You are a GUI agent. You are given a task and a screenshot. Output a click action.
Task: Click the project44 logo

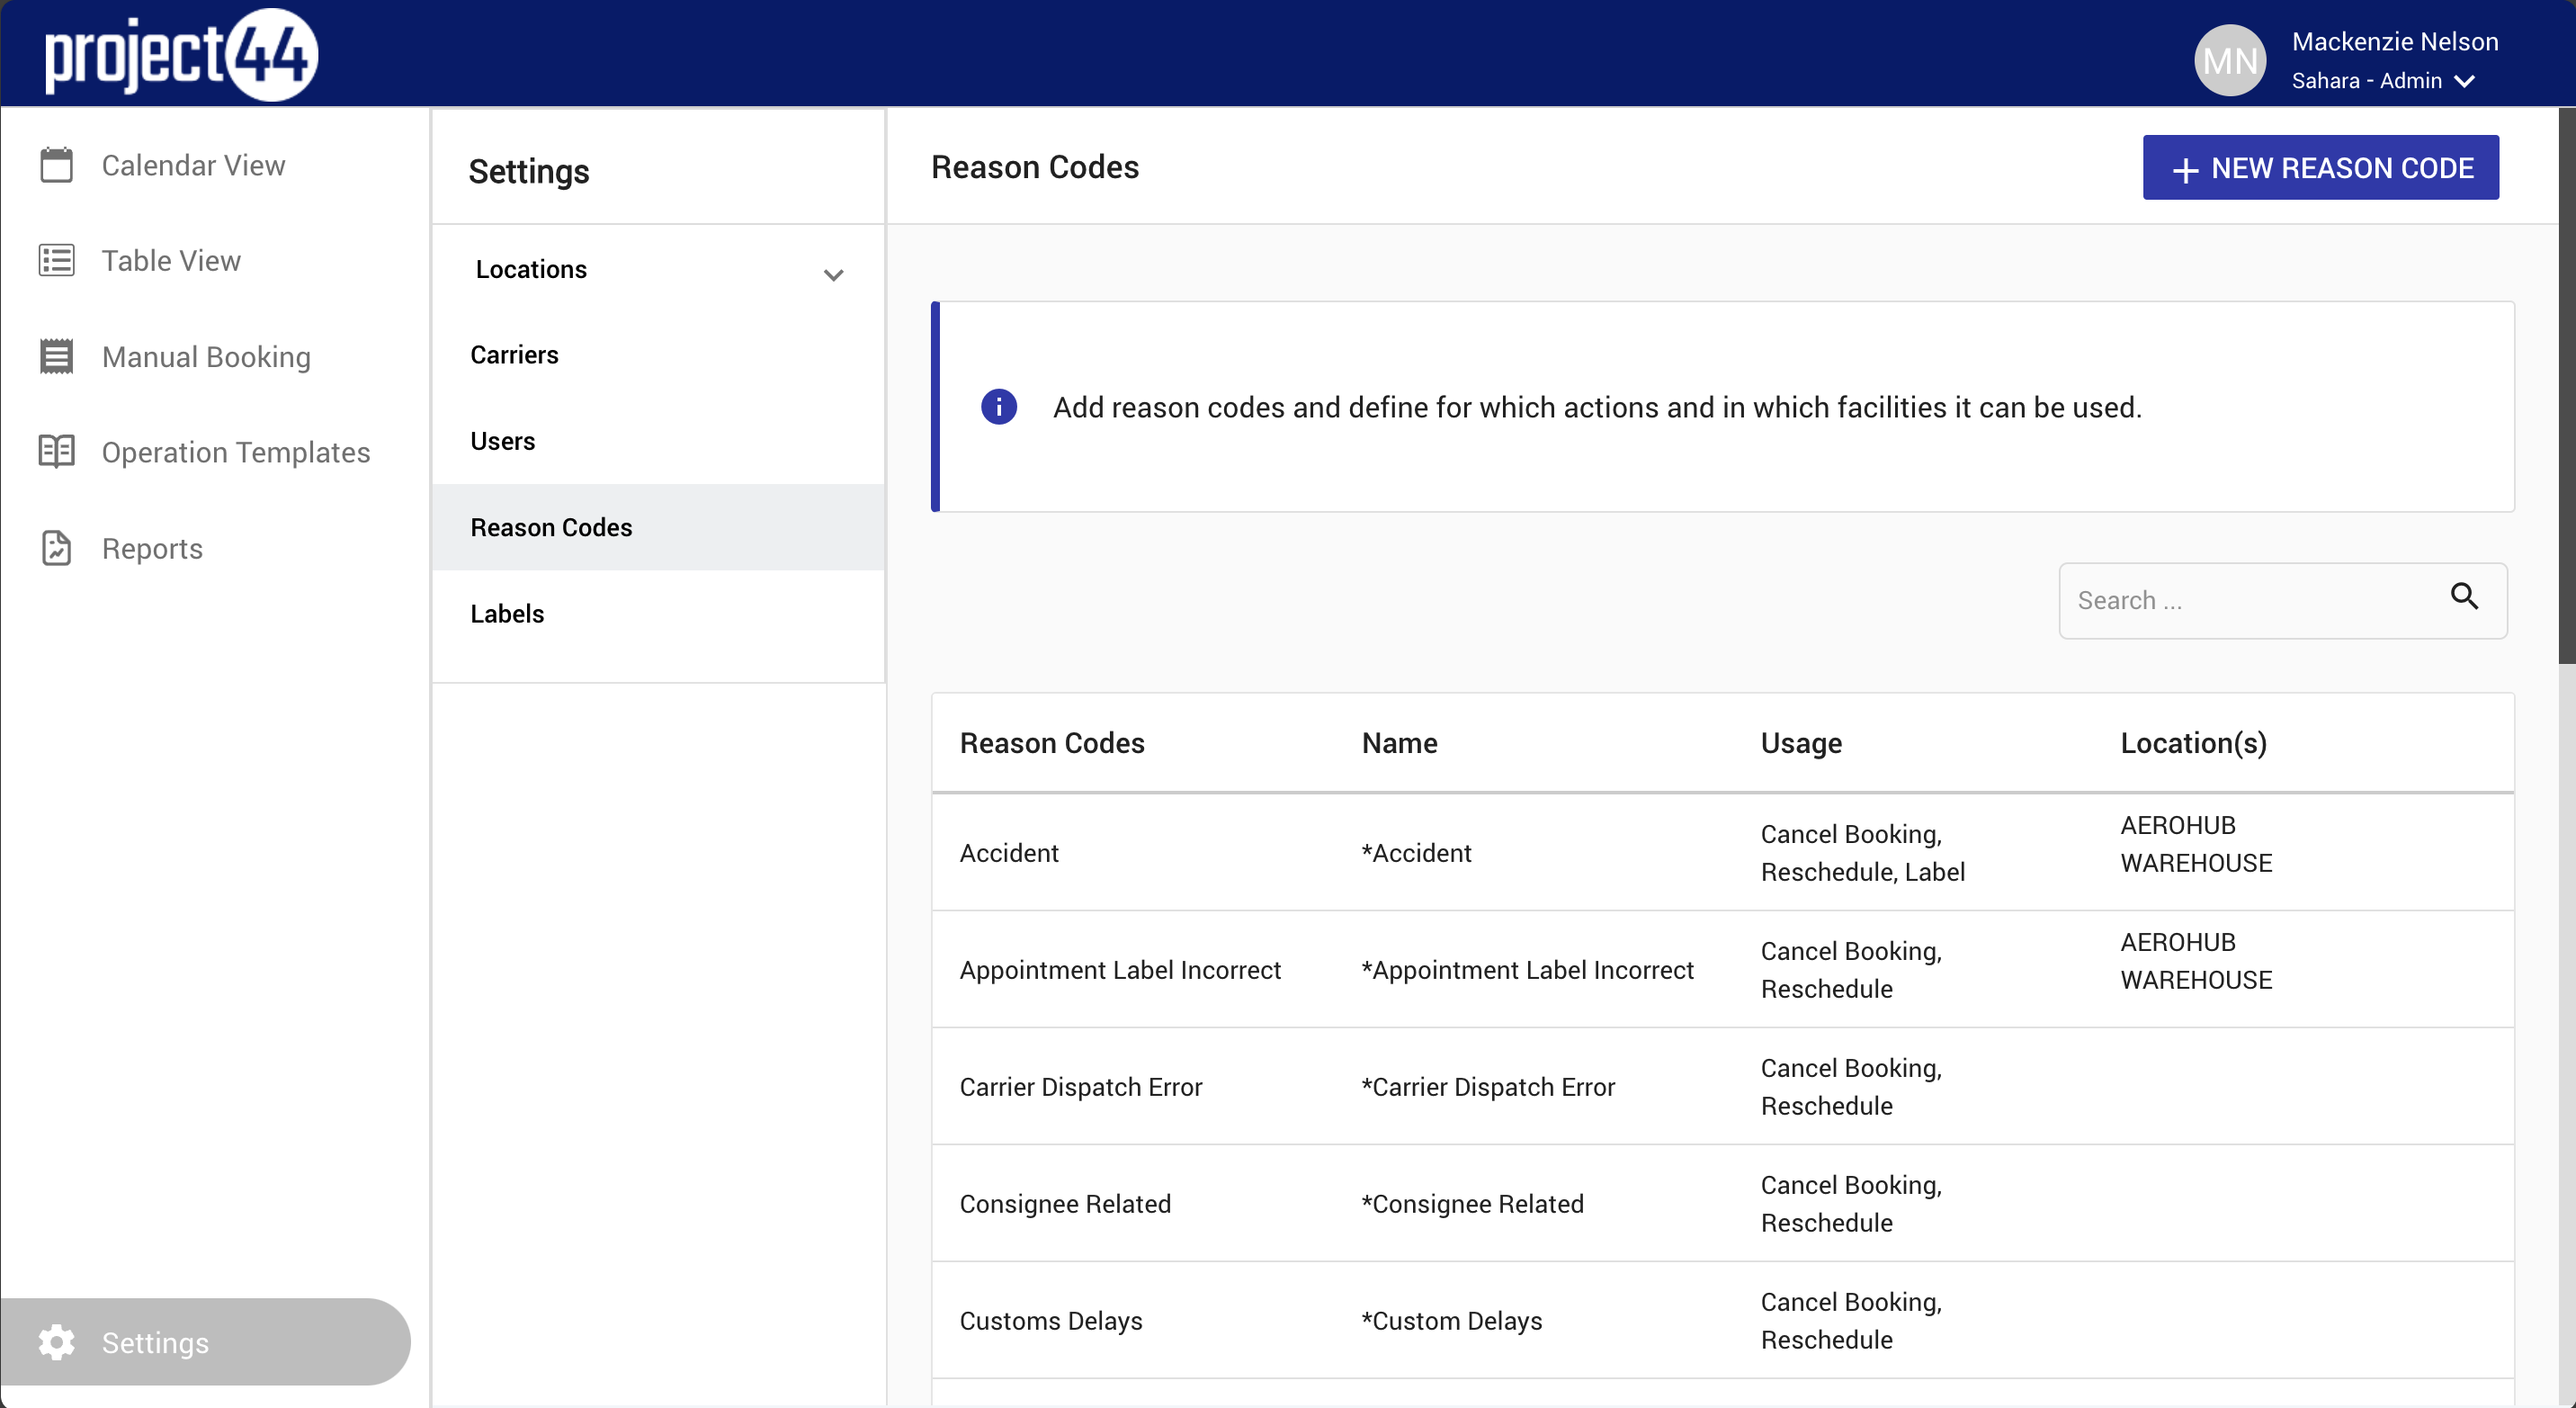click(181, 54)
